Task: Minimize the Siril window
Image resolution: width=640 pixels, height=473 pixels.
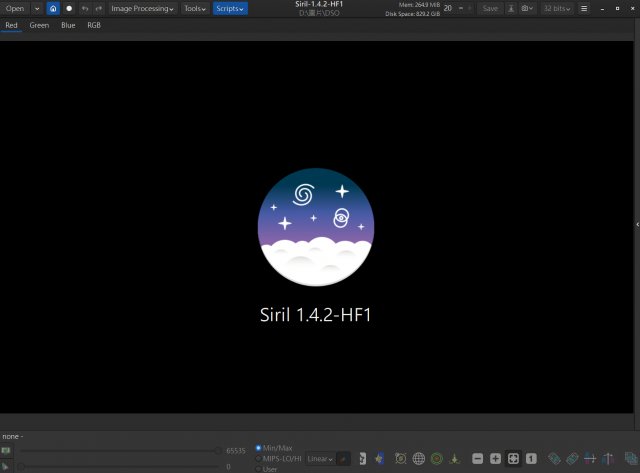Action: [x=602, y=8]
